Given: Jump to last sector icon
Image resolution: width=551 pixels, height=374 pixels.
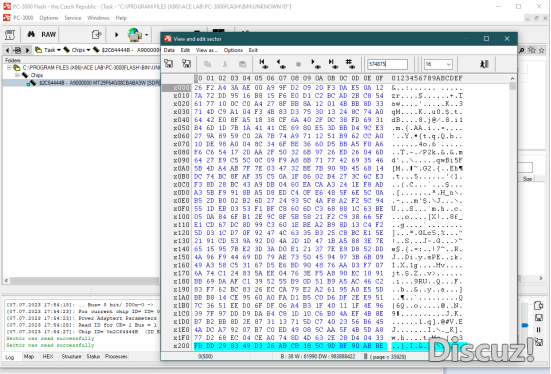Looking at the screenshot, I should (x=332, y=64).
